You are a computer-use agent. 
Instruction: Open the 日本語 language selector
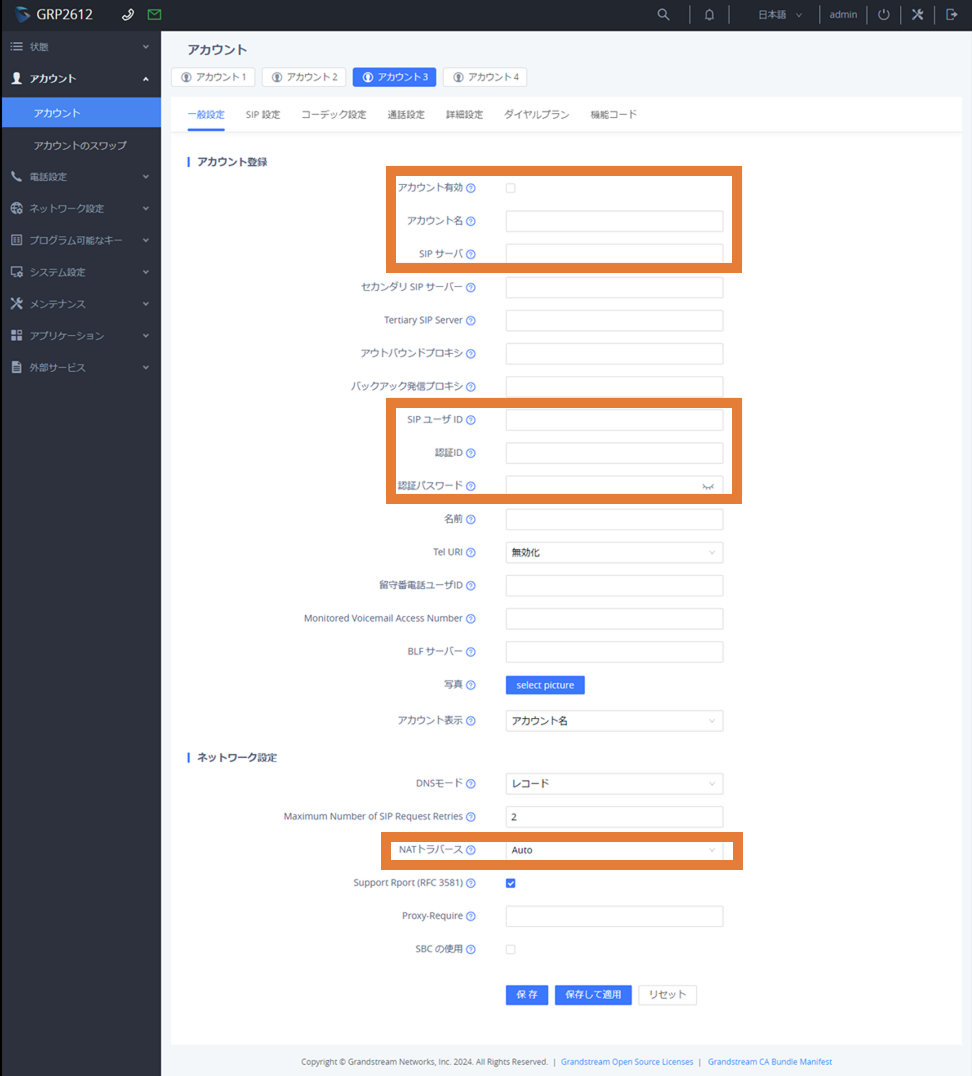pyautogui.click(x=780, y=15)
